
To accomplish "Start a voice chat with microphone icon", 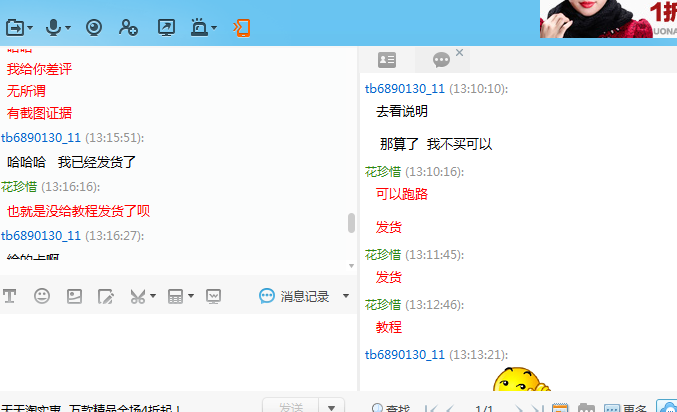I will click(x=54, y=28).
